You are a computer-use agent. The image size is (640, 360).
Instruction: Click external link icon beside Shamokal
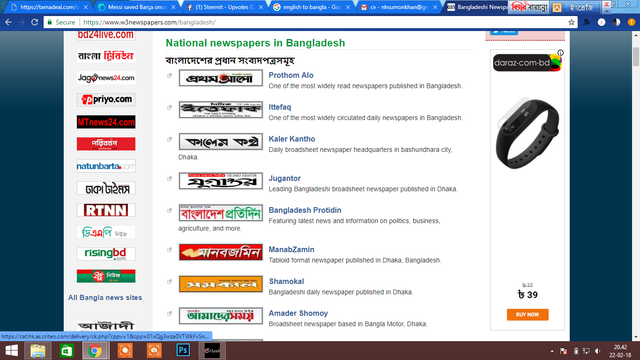pyautogui.click(x=169, y=282)
